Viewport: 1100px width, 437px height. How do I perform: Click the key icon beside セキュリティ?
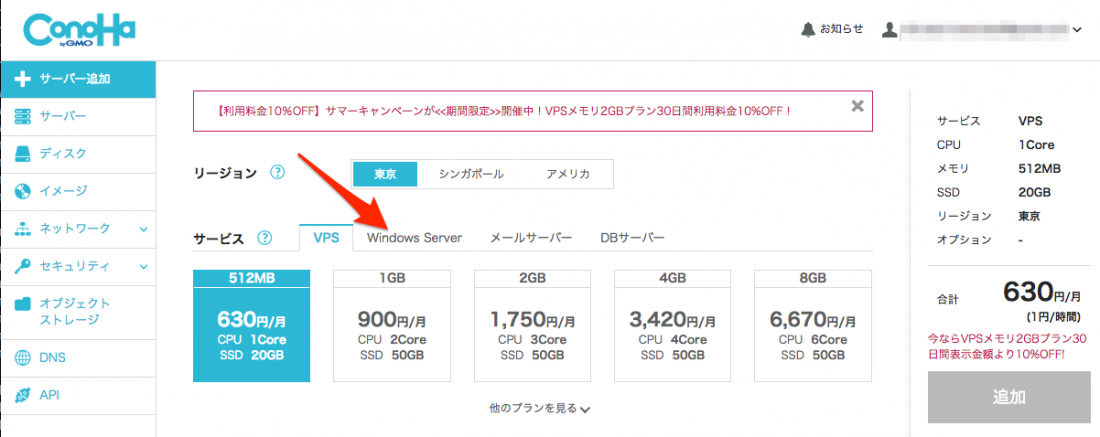click(x=22, y=266)
